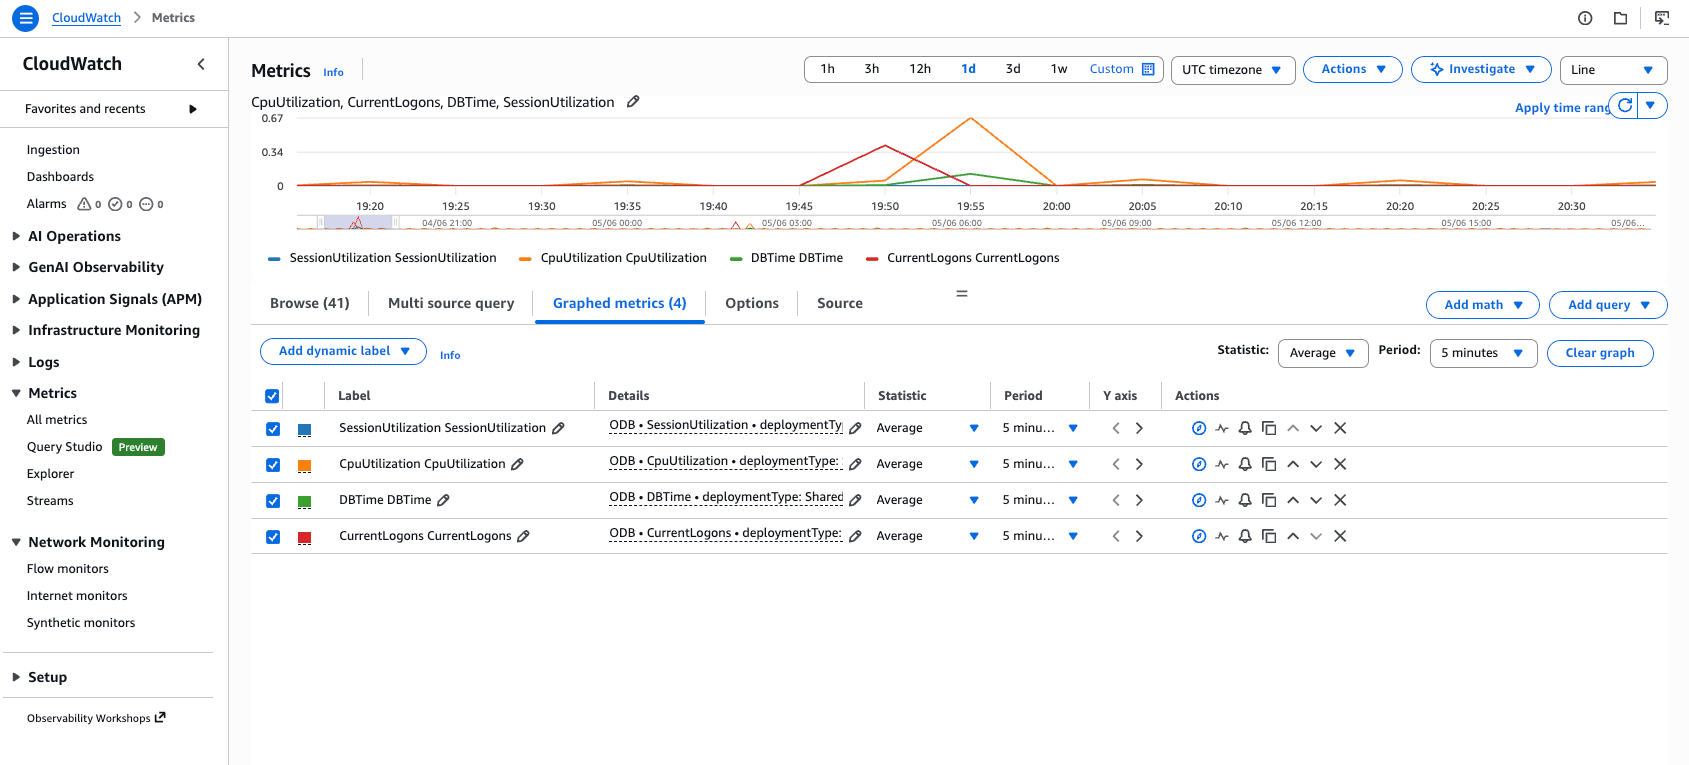The height and width of the screenshot is (765, 1689).
Task: Open the Add dynamic label dropdown
Action: 343,351
